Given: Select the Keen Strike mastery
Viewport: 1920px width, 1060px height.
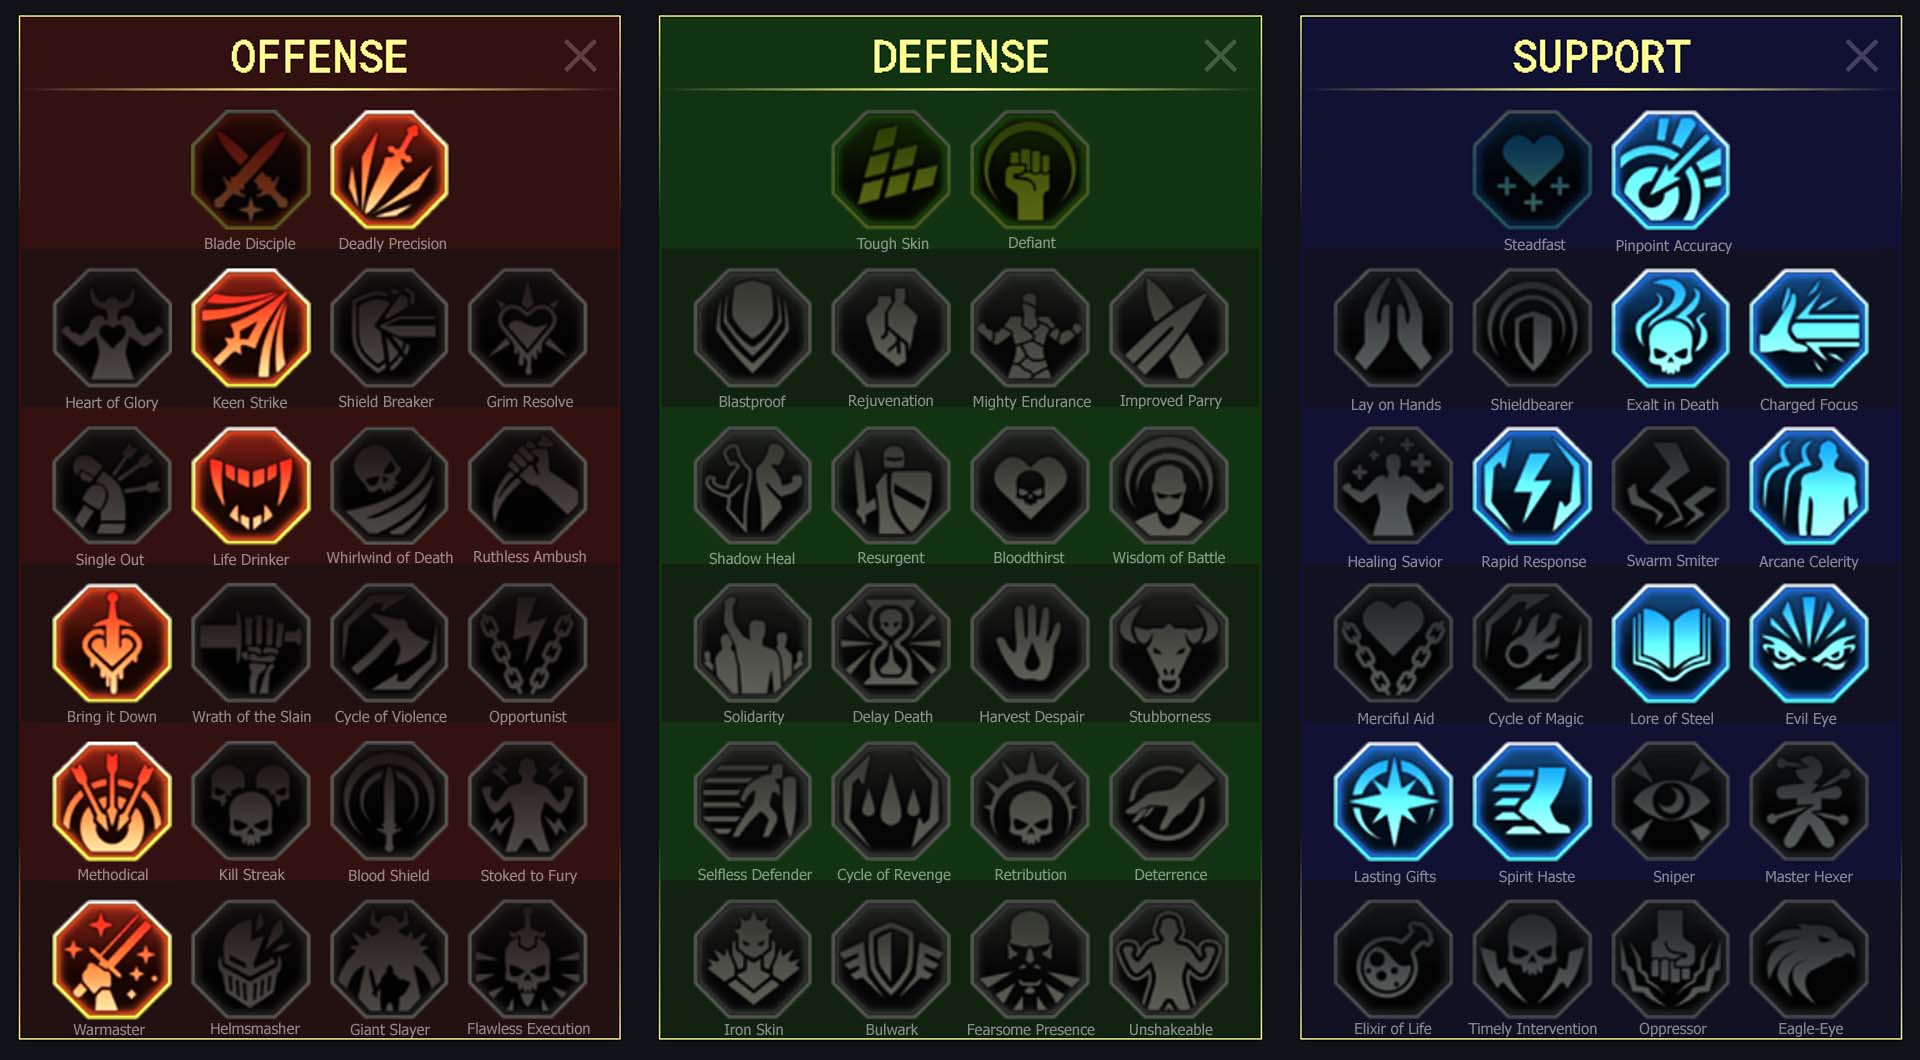Looking at the screenshot, I should [250, 328].
